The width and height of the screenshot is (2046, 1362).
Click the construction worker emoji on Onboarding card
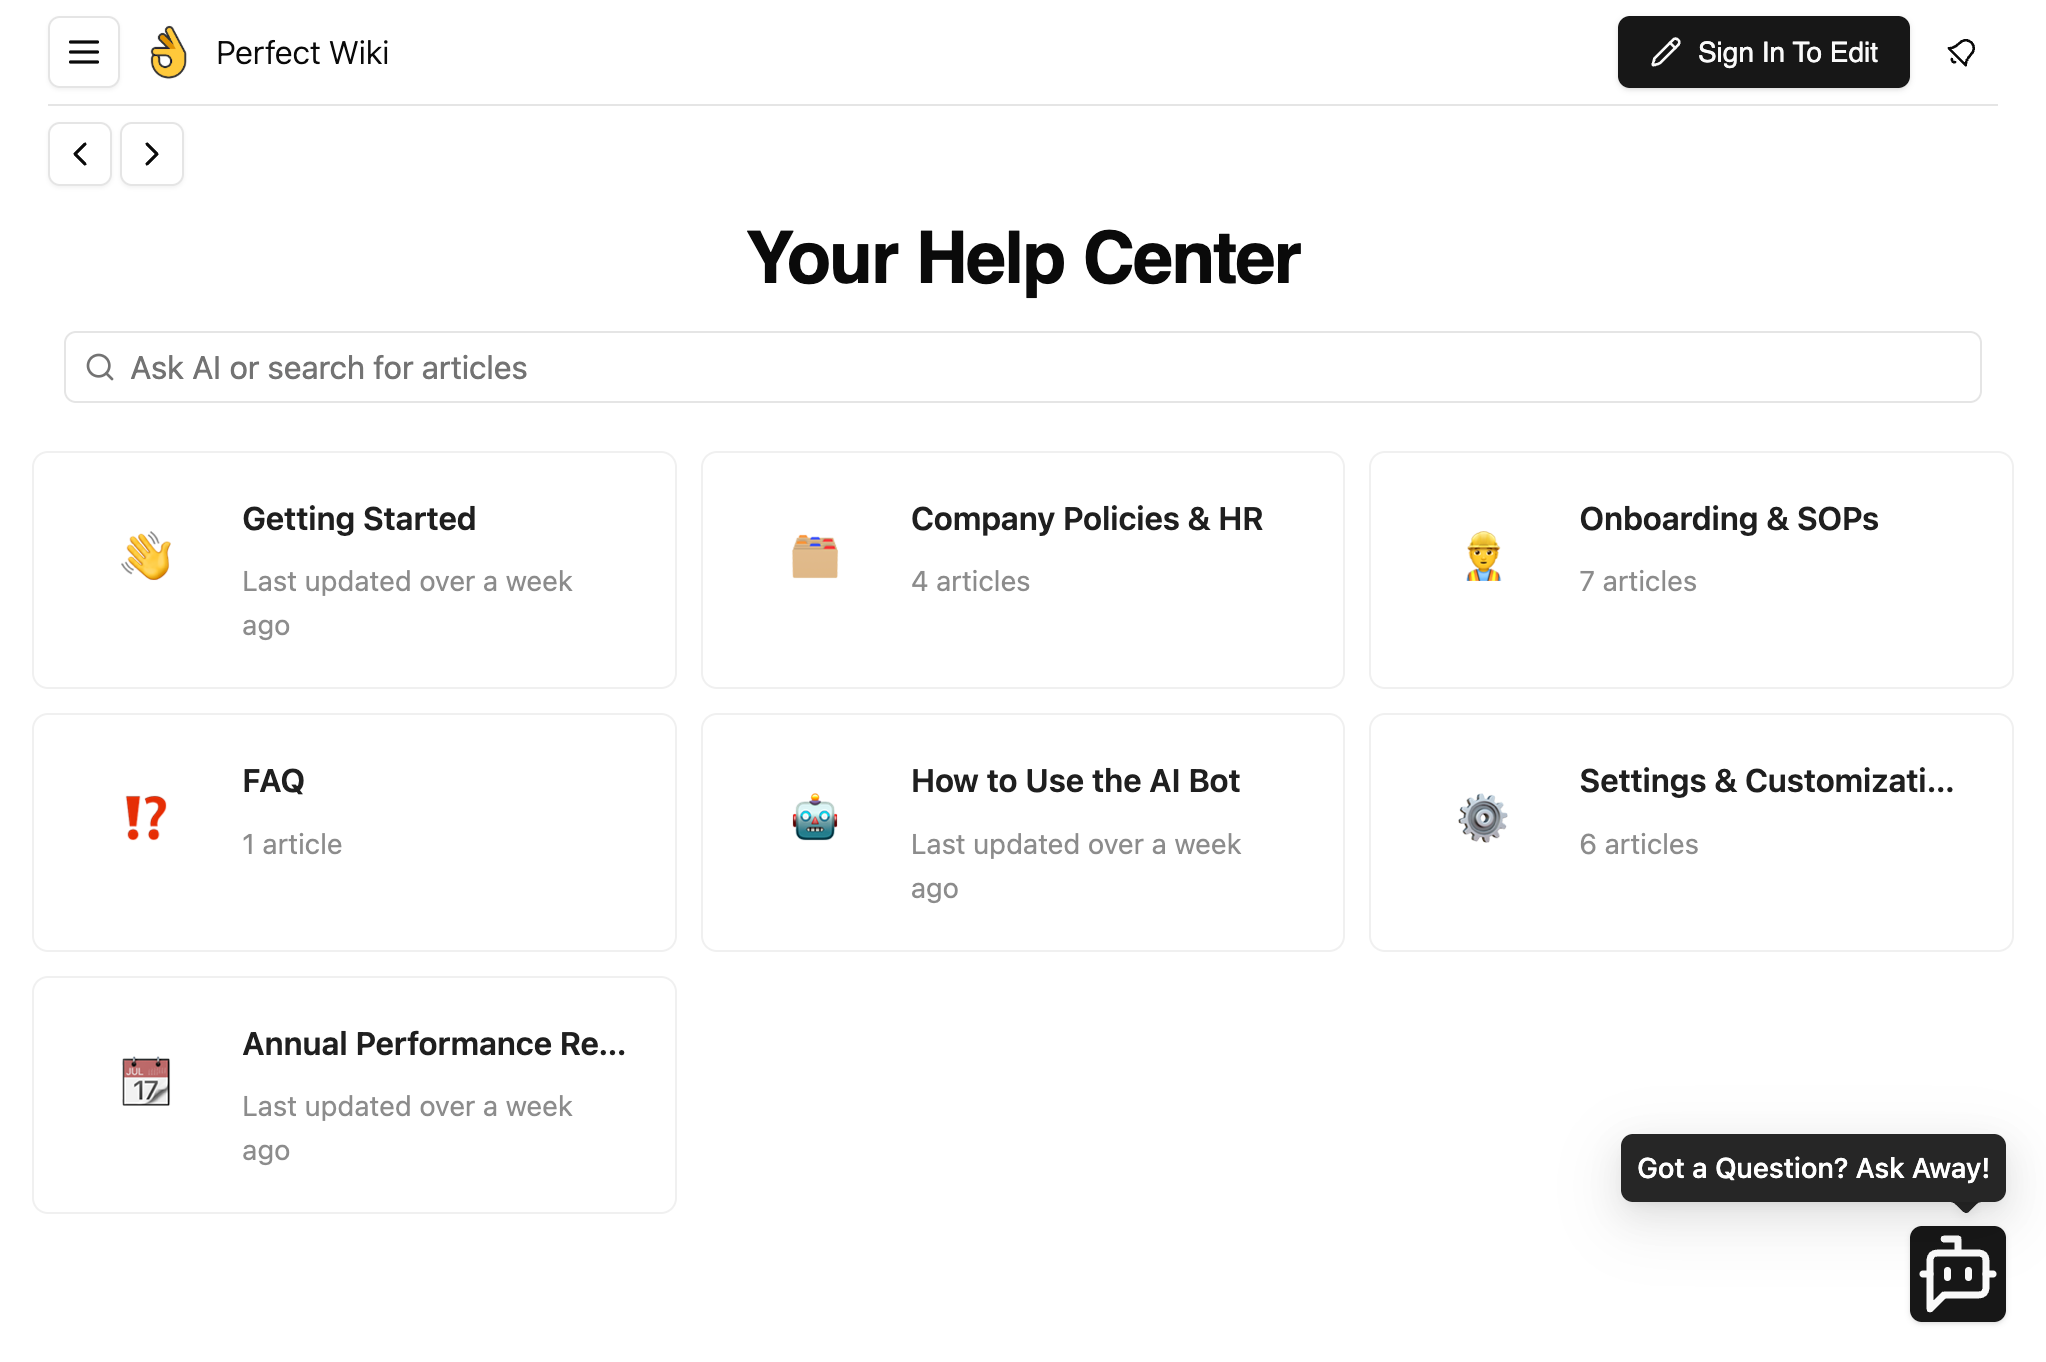1485,557
